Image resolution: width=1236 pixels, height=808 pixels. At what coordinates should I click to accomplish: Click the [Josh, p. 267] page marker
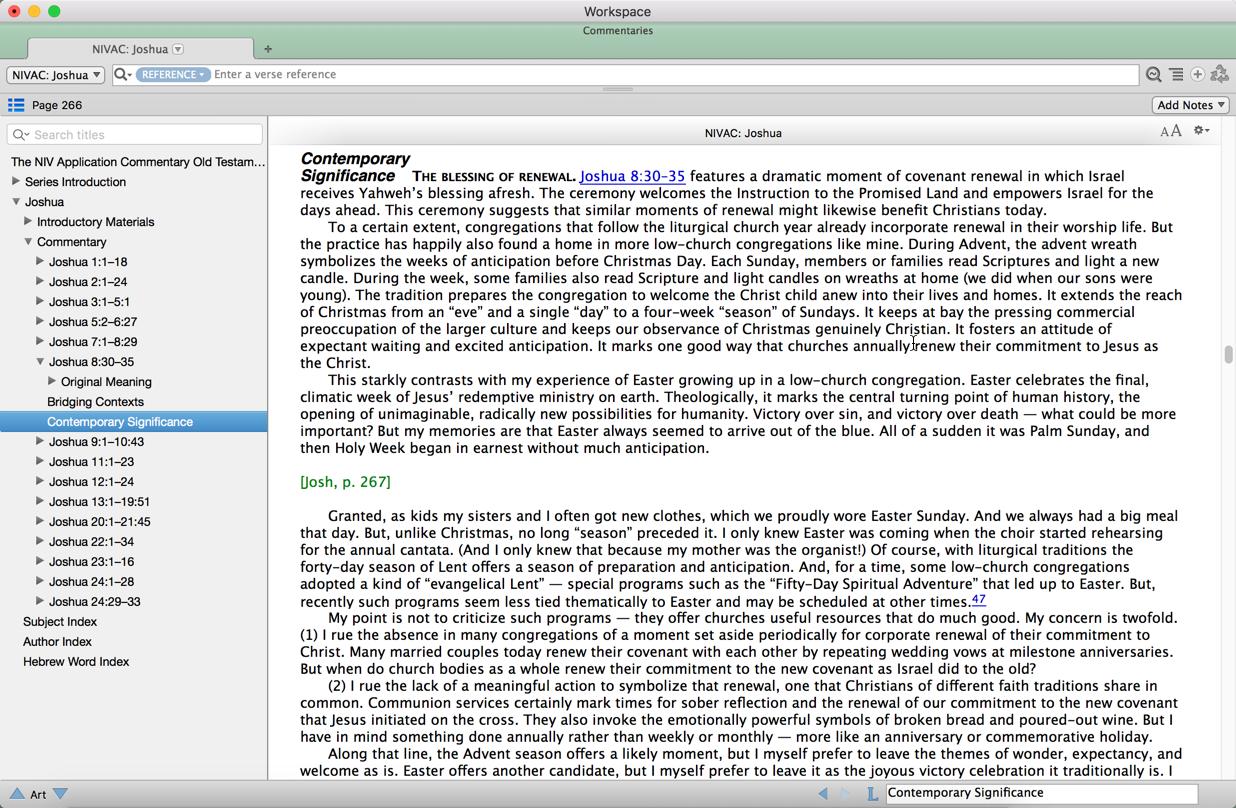[x=345, y=482]
